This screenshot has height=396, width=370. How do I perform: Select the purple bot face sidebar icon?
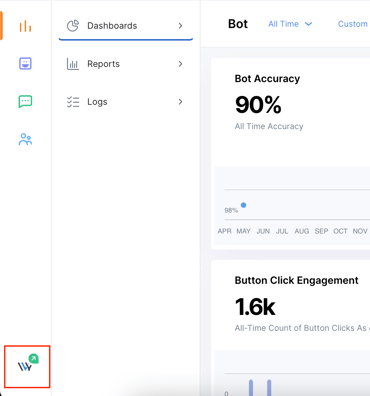pyautogui.click(x=25, y=63)
